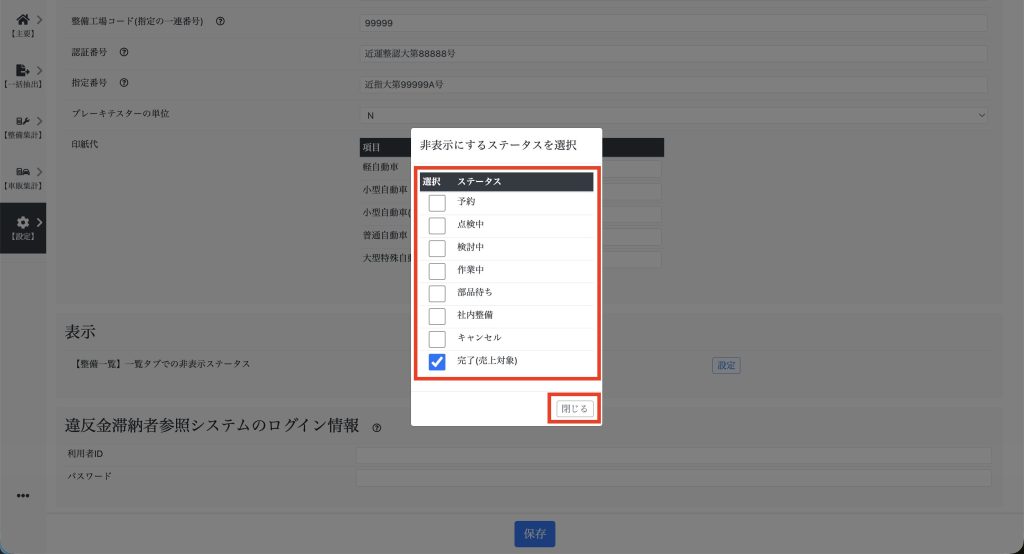The image size is (1024, 554).
Task: Open the 【一括抽出】 file export icon
Action: [22, 71]
